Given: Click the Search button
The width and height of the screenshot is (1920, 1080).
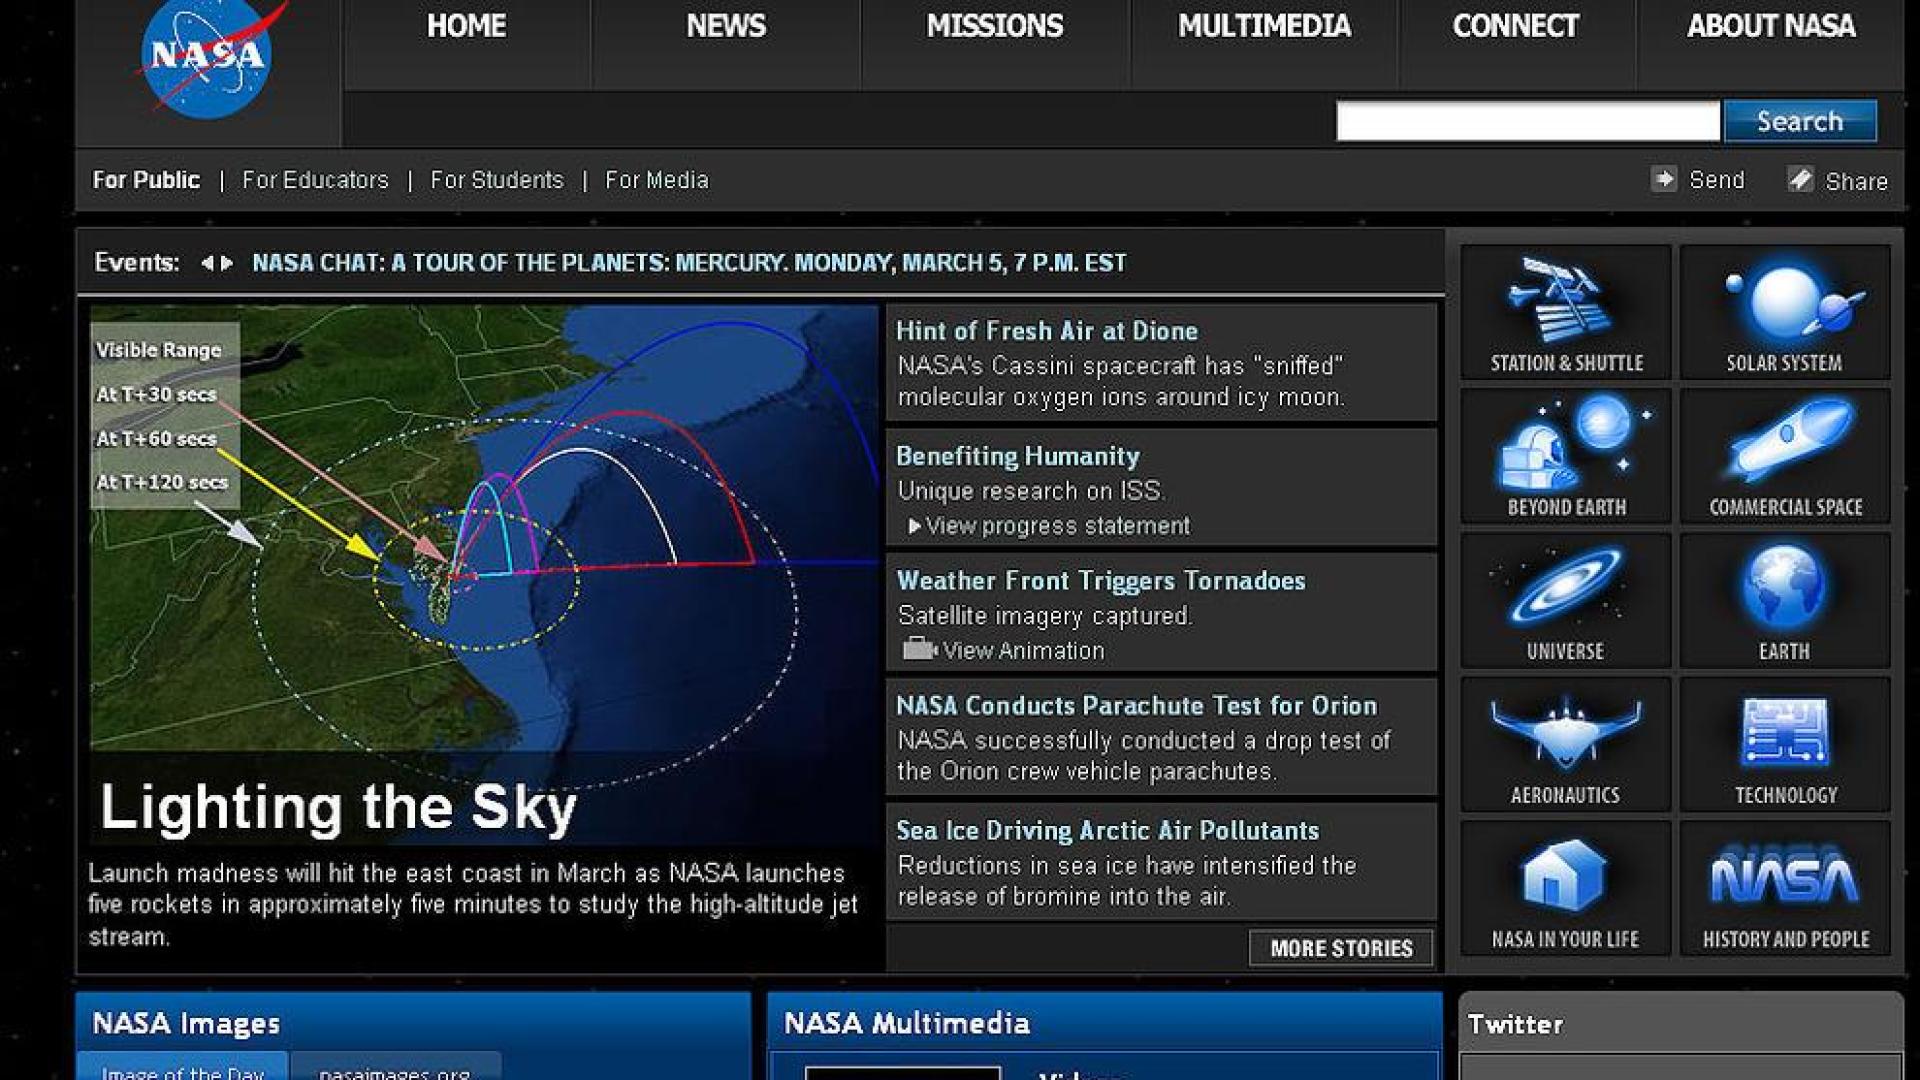Looking at the screenshot, I should (x=1800, y=121).
